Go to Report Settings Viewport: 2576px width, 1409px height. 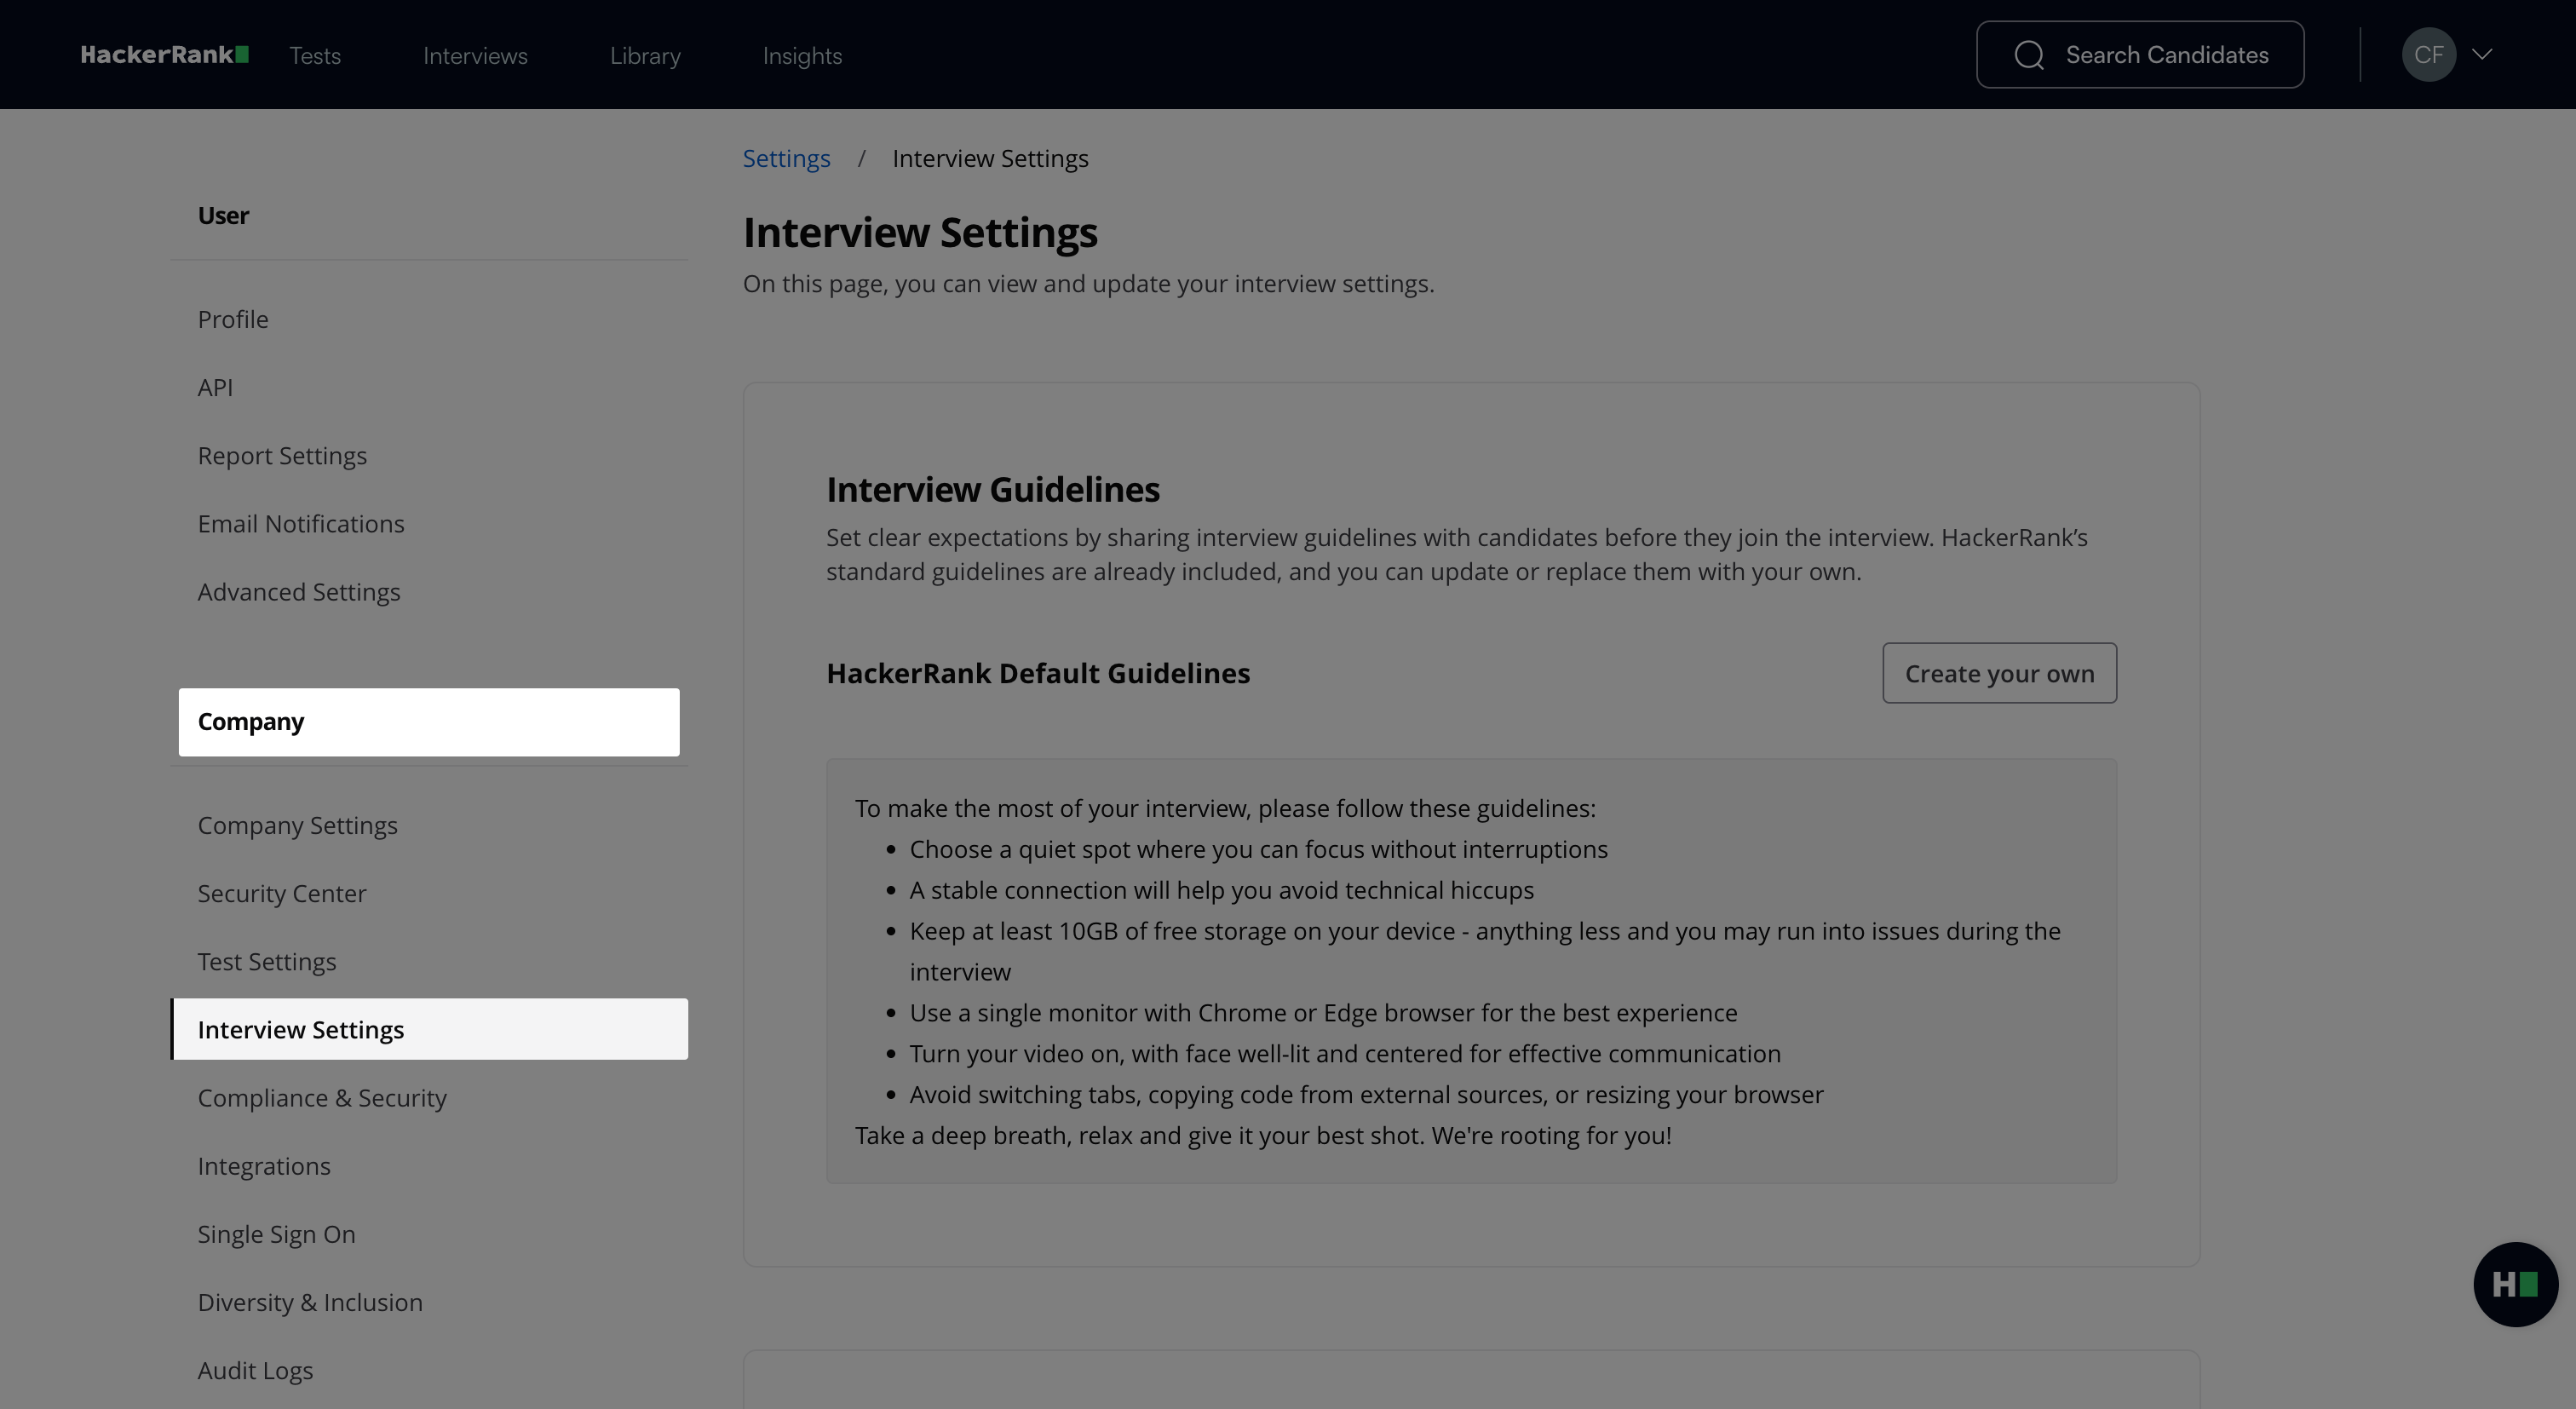click(x=282, y=456)
